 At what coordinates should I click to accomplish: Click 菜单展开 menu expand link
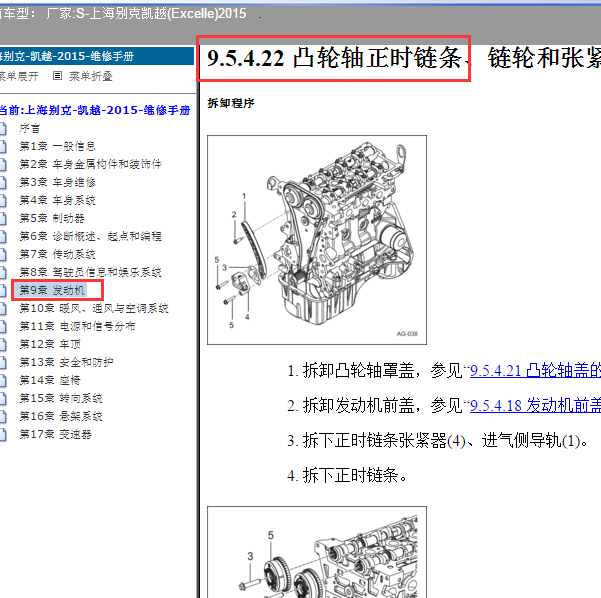pos(19,76)
